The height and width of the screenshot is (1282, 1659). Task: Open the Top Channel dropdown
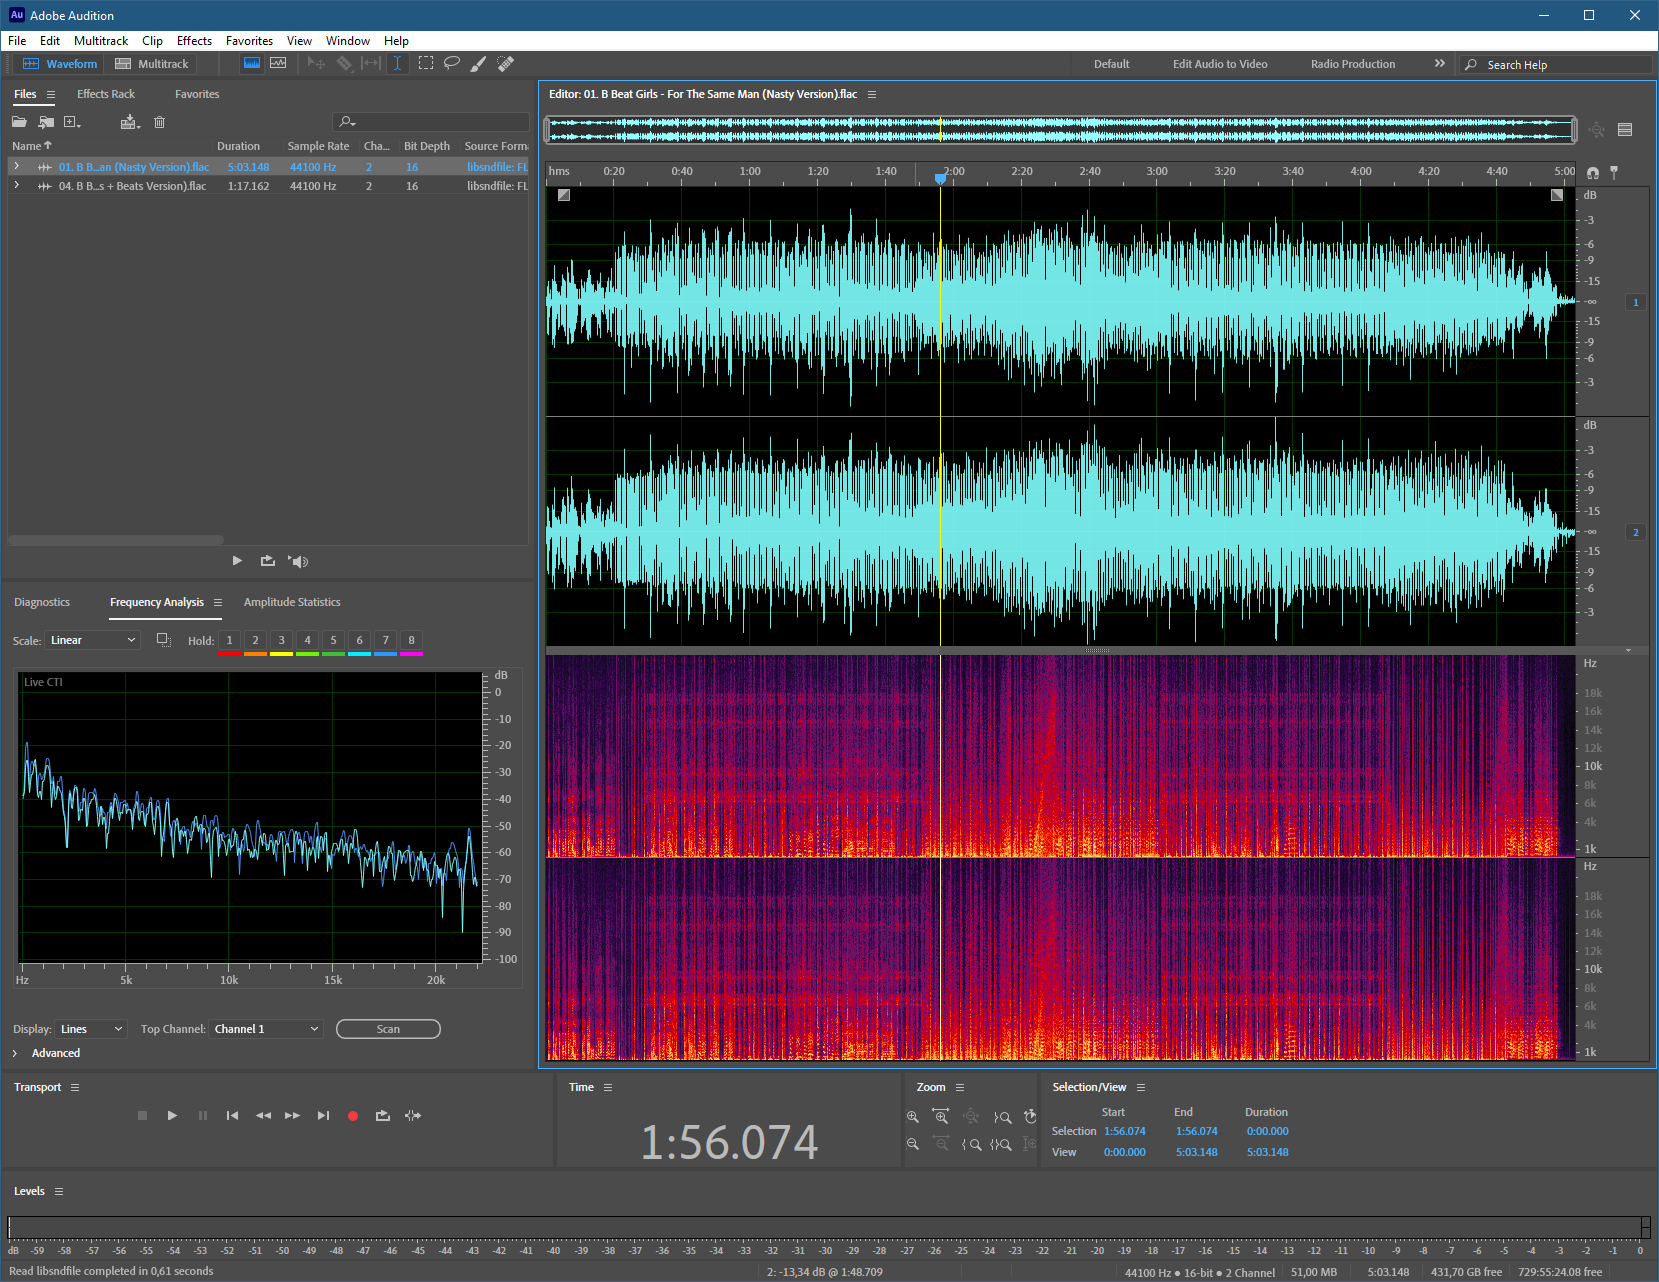[x=266, y=1029]
